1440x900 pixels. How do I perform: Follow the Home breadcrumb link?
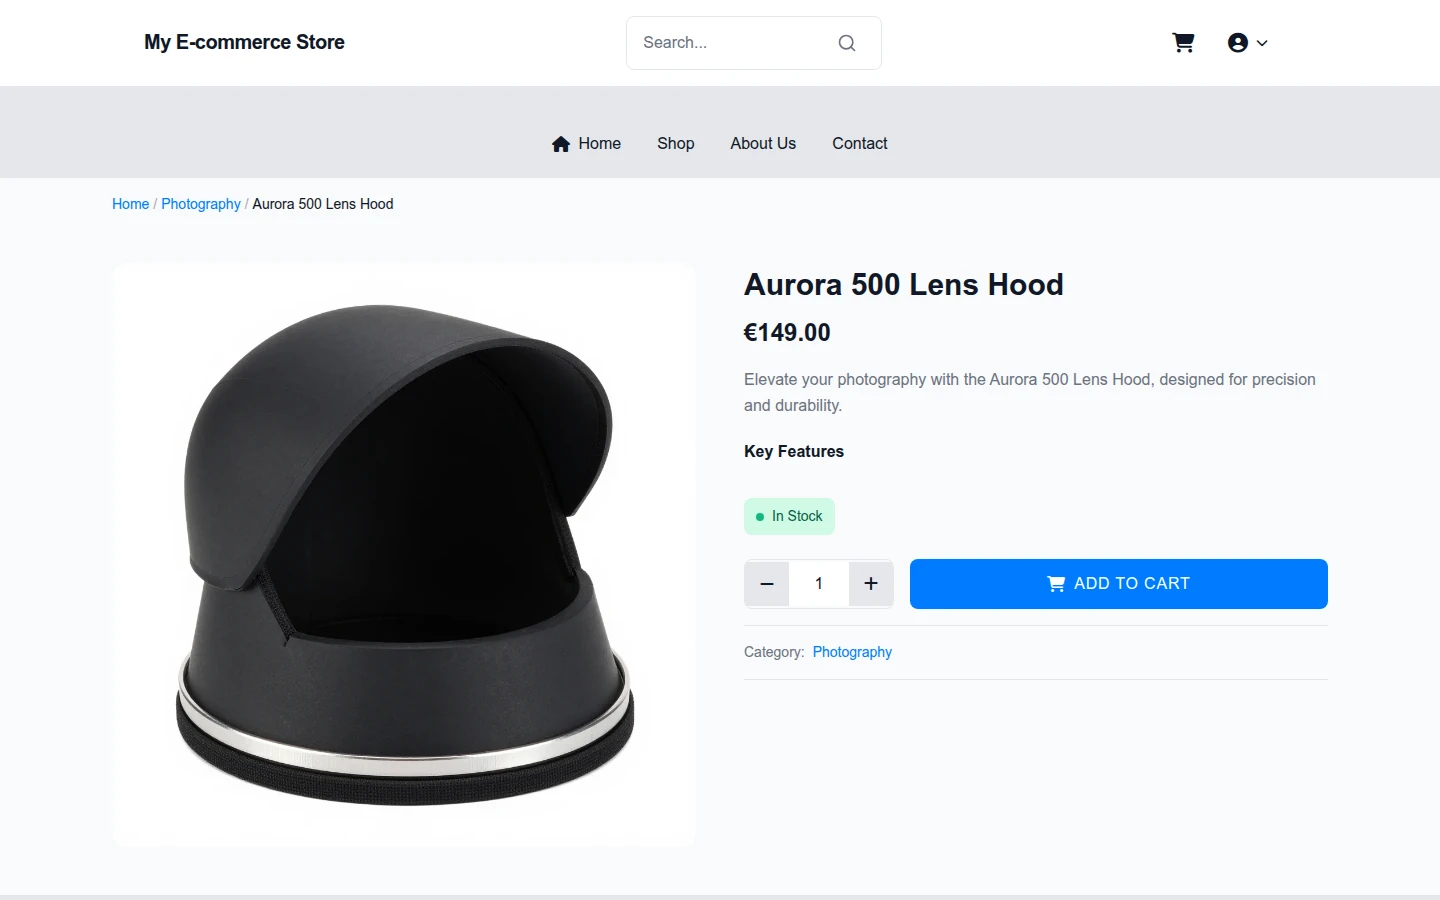[130, 204]
